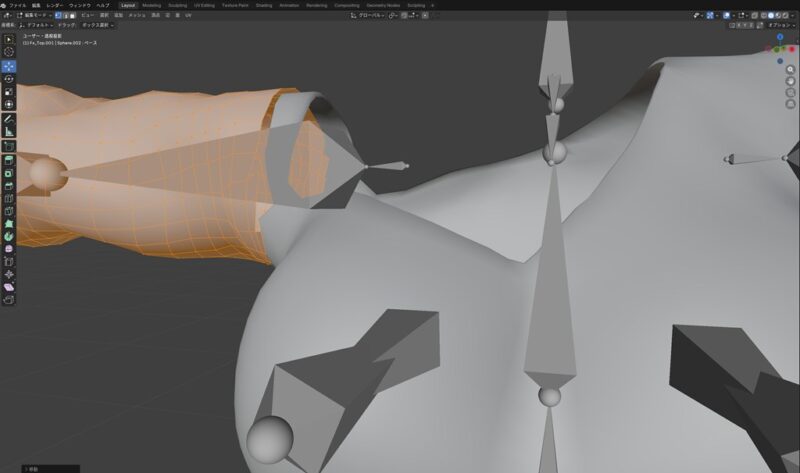
Task: Pick the Annotate tool
Action: 9,118
